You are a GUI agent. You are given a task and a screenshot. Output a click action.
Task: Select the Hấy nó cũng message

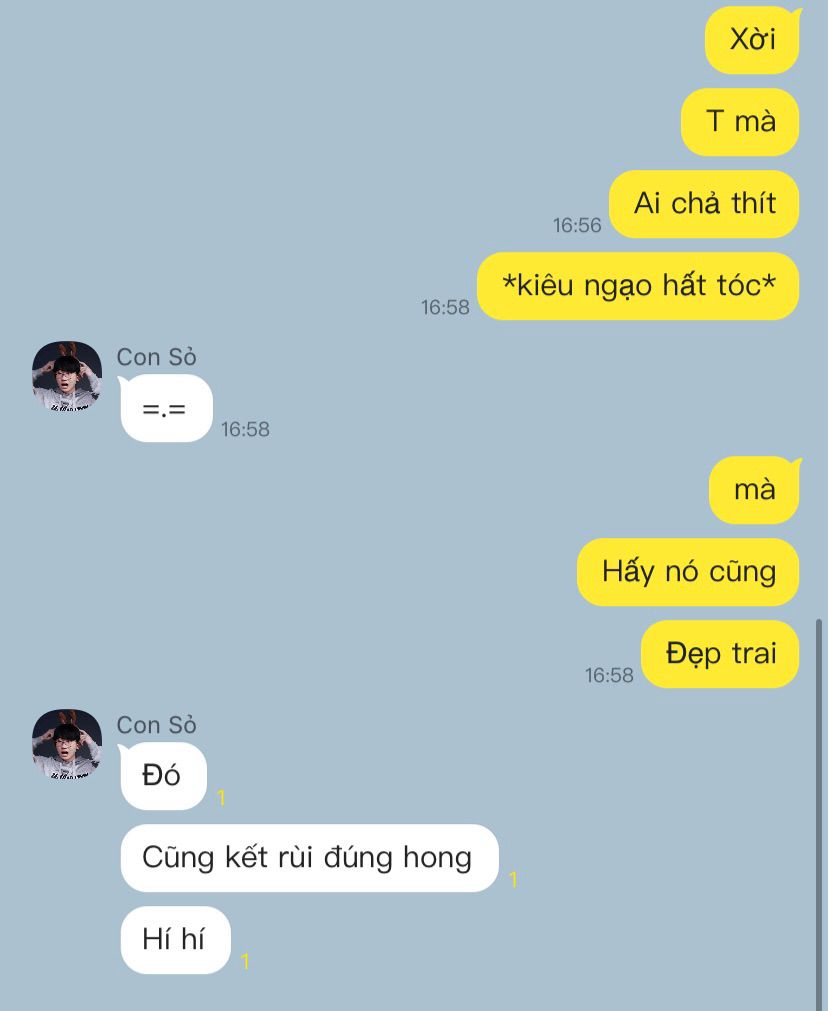click(x=688, y=572)
